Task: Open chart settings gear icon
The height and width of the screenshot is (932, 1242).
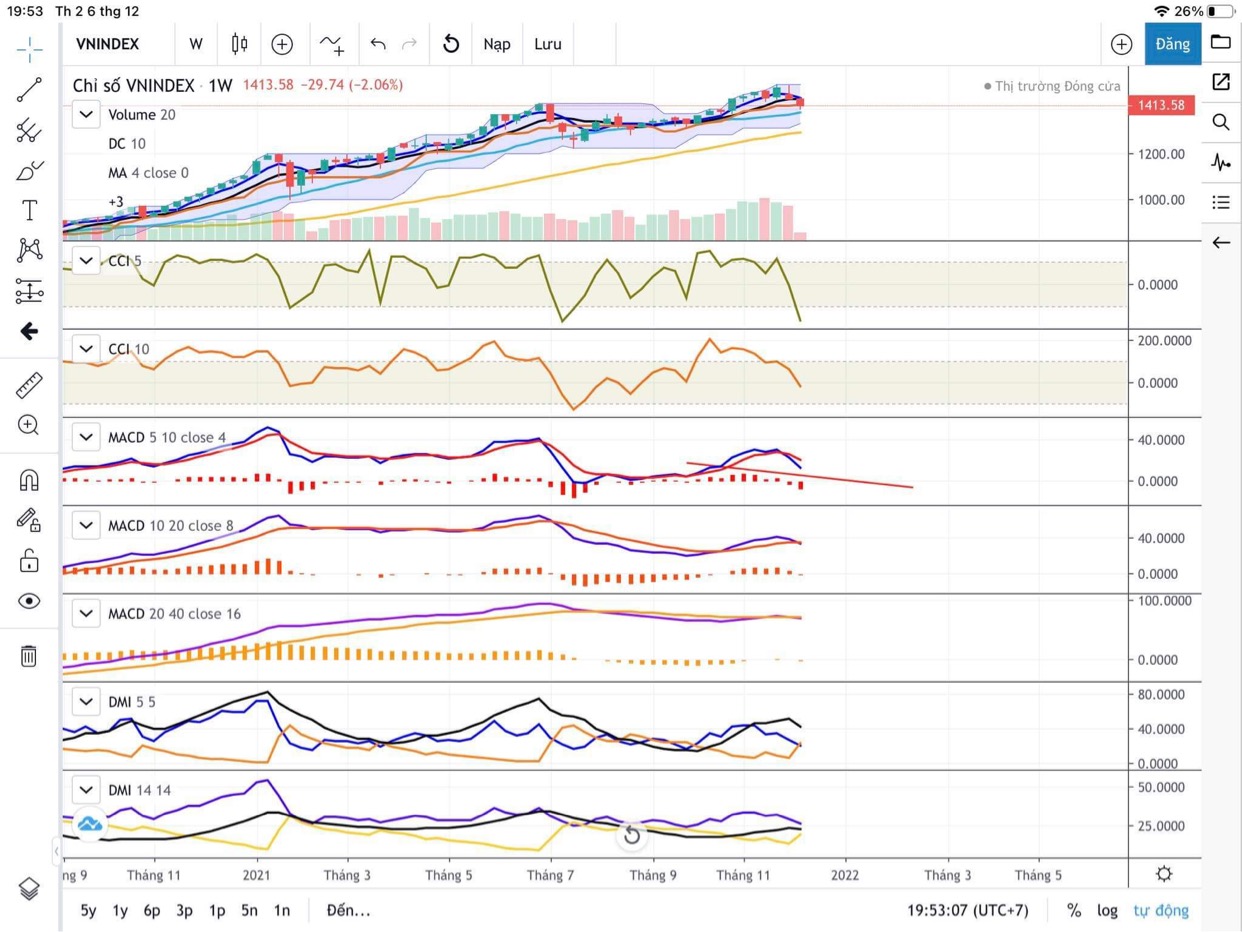Action: [1164, 874]
